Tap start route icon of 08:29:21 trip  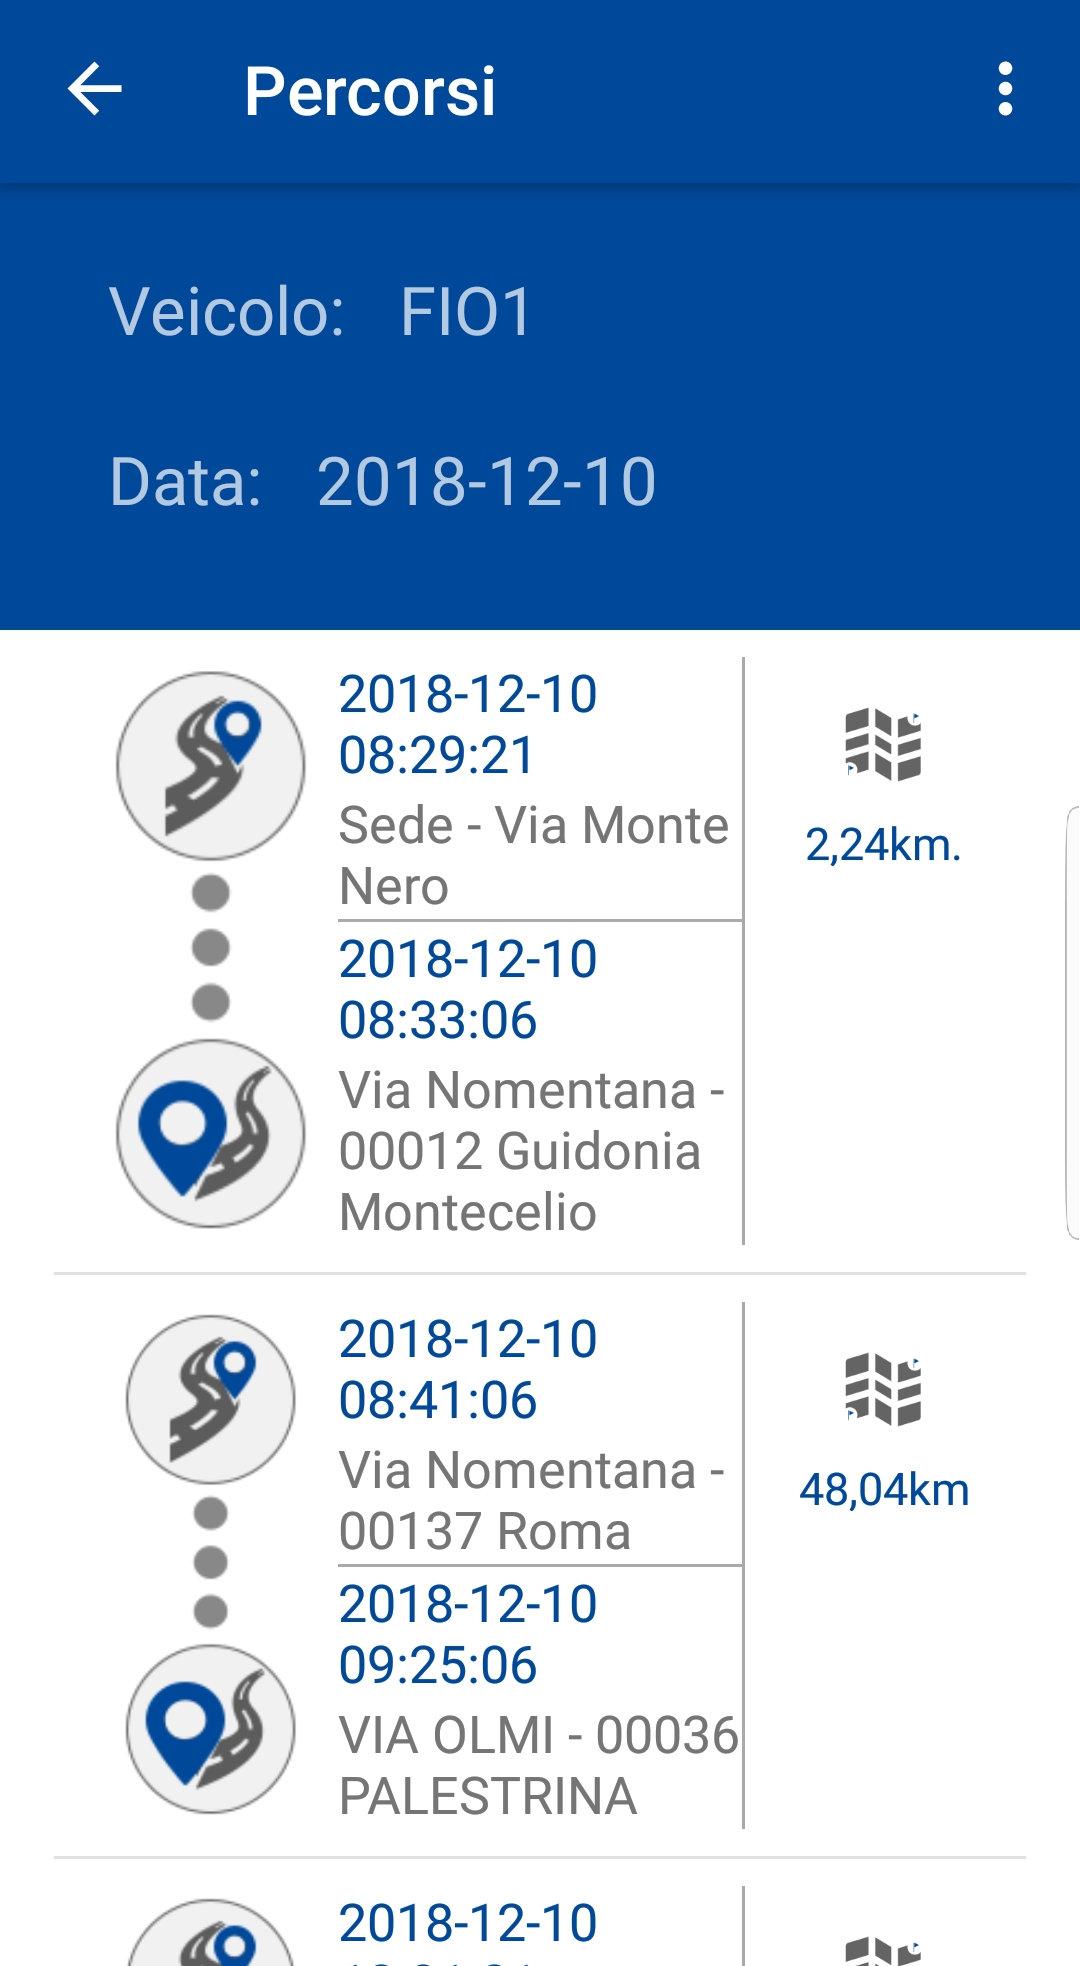coord(211,766)
